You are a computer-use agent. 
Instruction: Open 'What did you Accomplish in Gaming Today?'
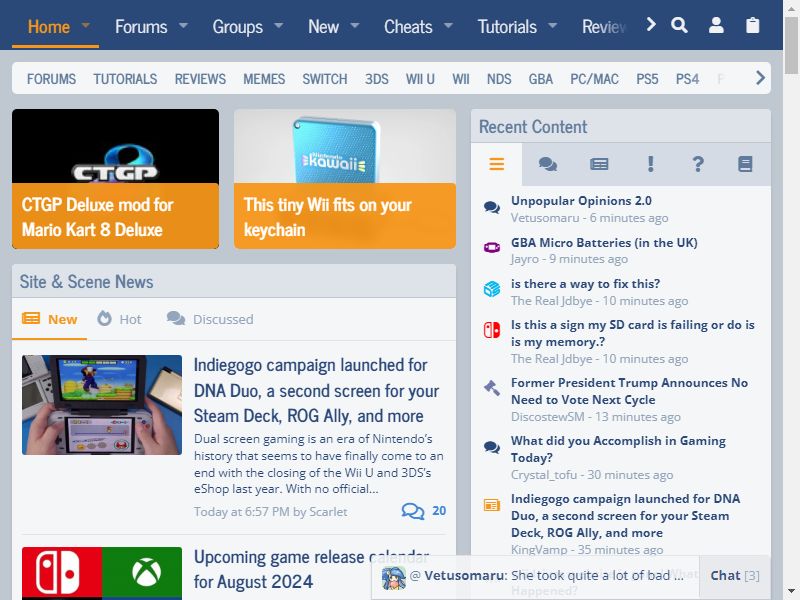tap(618, 449)
